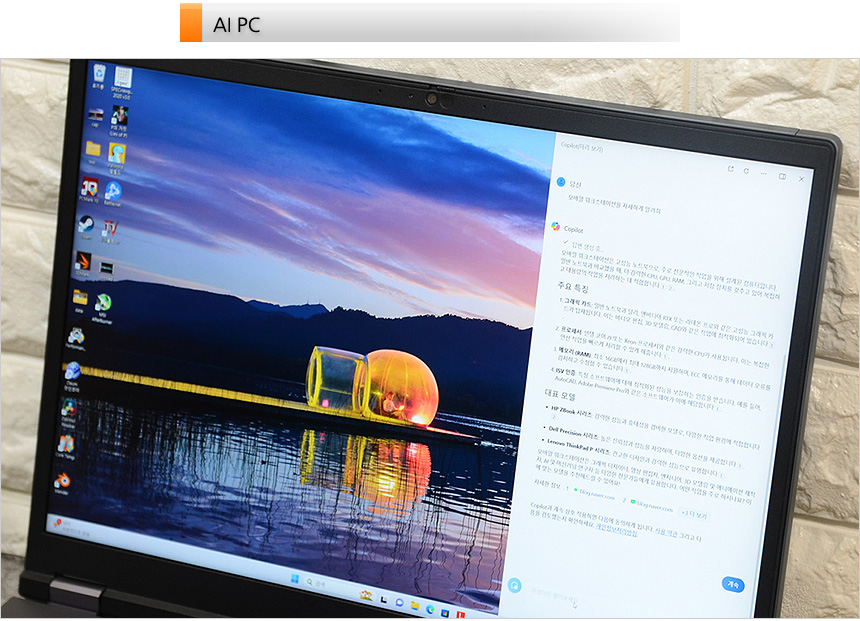Open the Steam desktop shortcut

86,228
